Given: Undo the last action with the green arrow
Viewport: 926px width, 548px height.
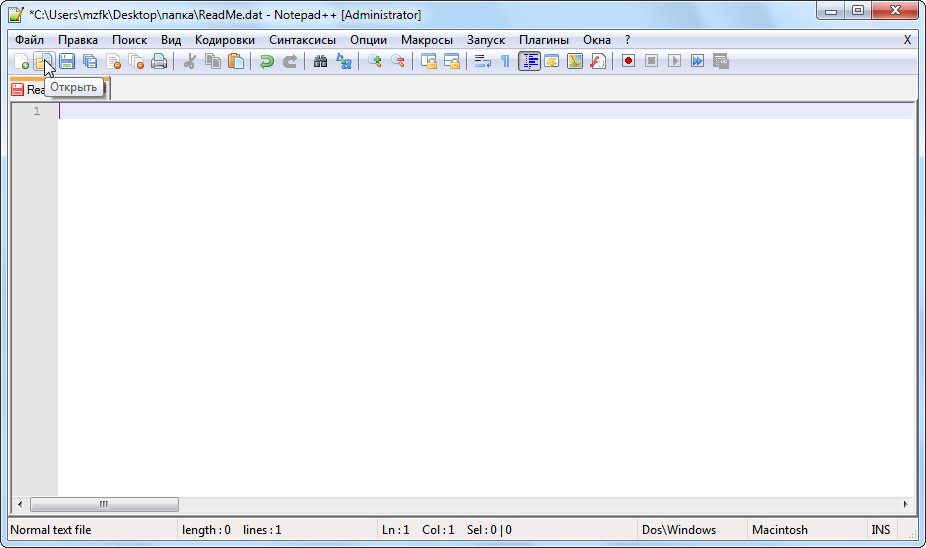Looking at the screenshot, I should click(266, 62).
